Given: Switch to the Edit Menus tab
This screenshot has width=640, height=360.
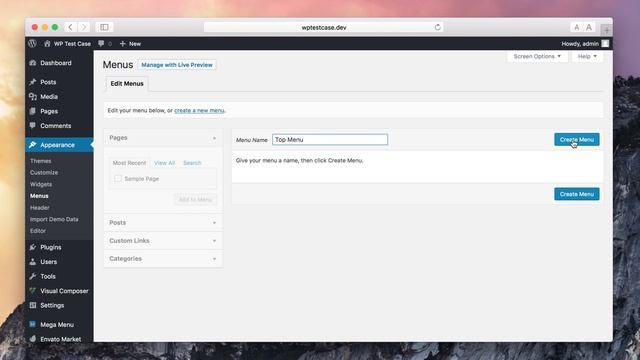Looking at the screenshot, I should [127, 84].
